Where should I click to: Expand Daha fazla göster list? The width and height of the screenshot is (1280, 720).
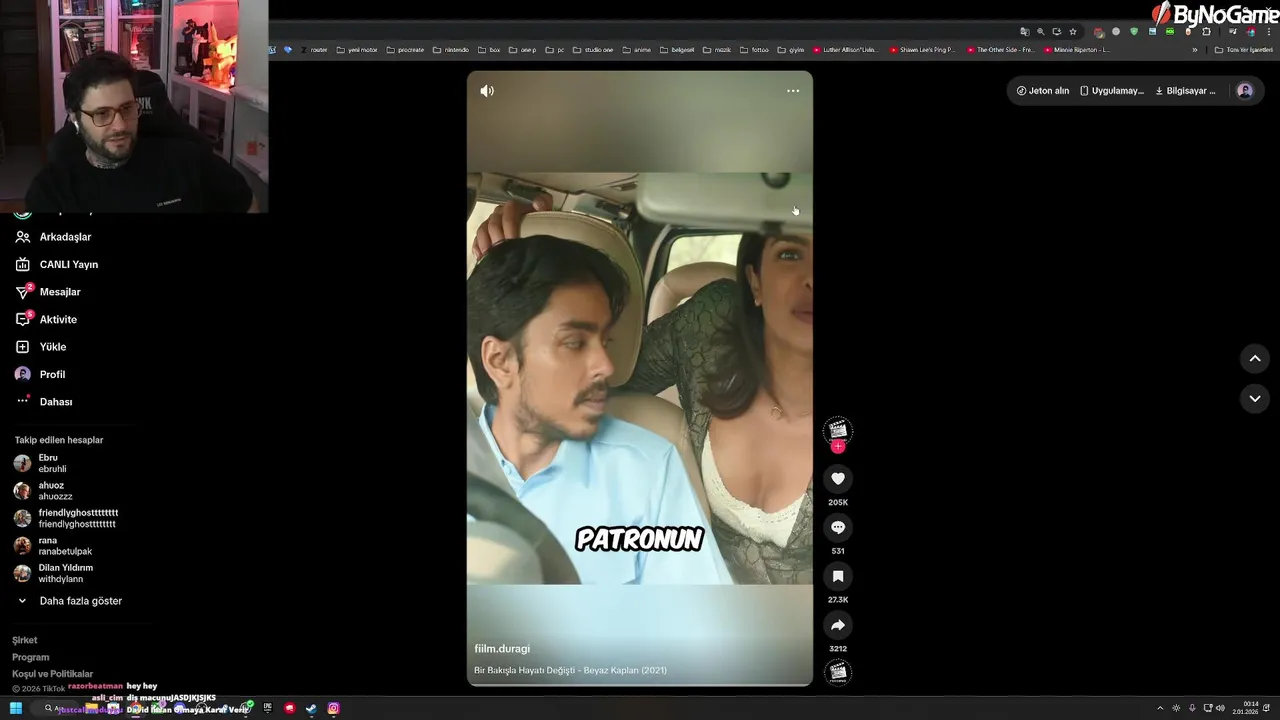click(x=68, y=601)
